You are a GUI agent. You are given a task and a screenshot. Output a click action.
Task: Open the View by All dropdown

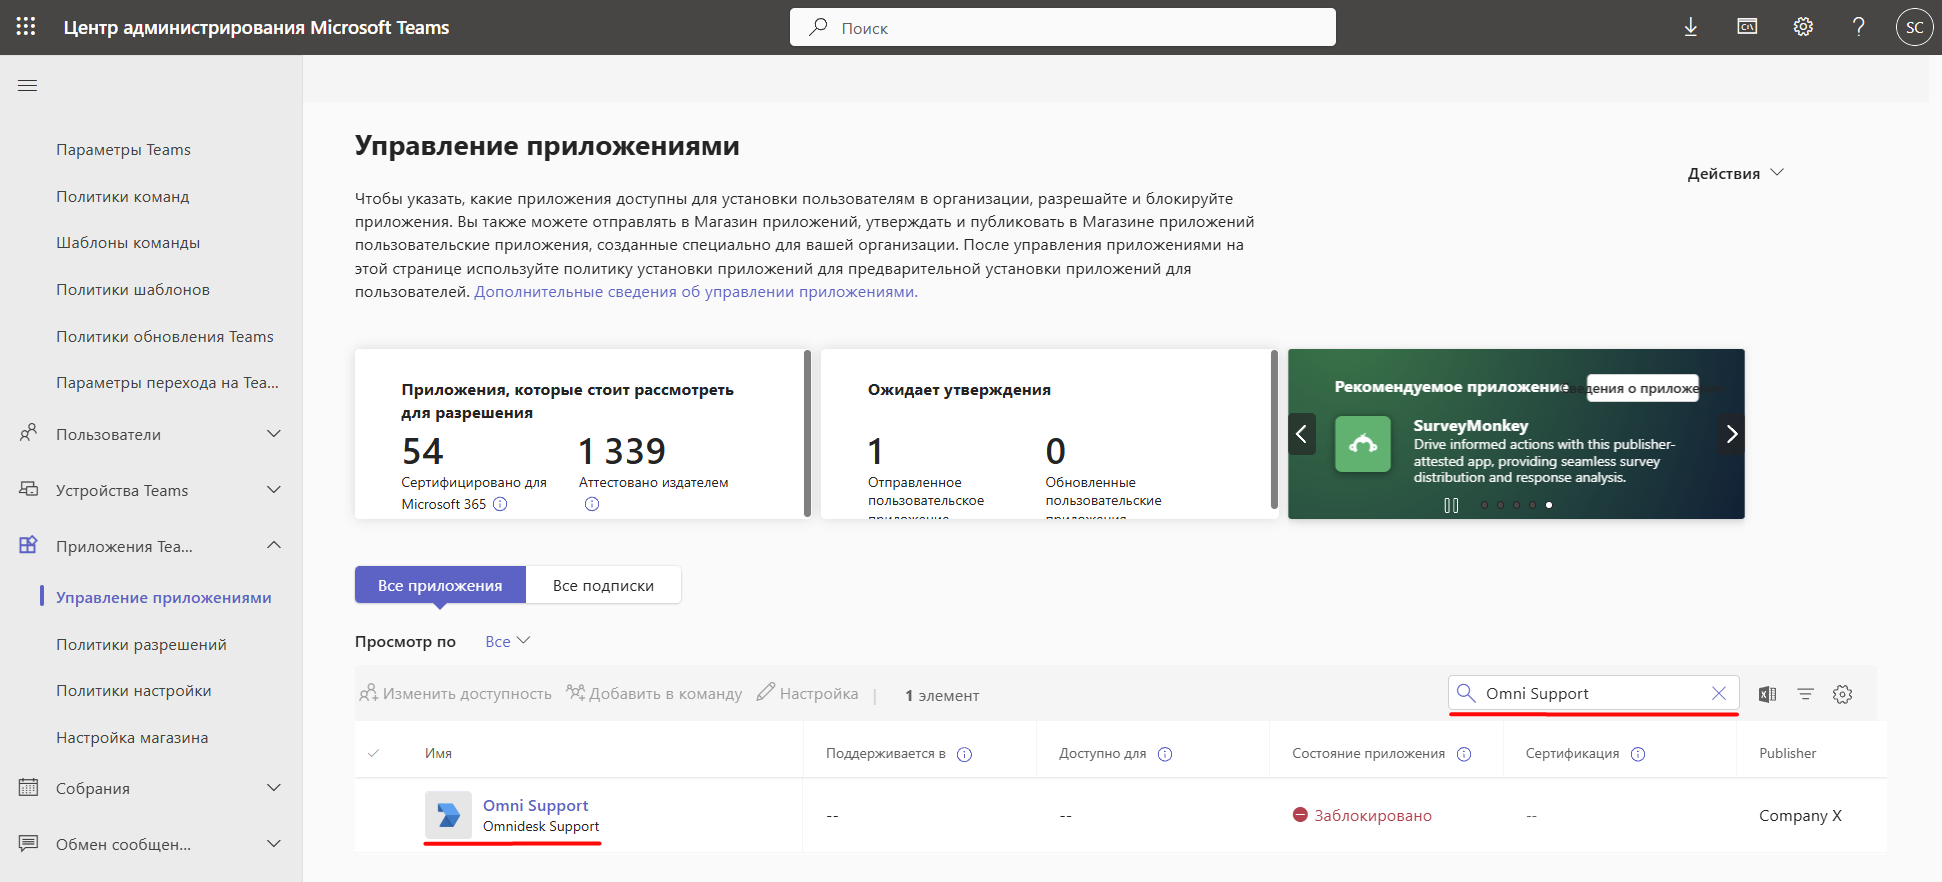pos(508,641)
